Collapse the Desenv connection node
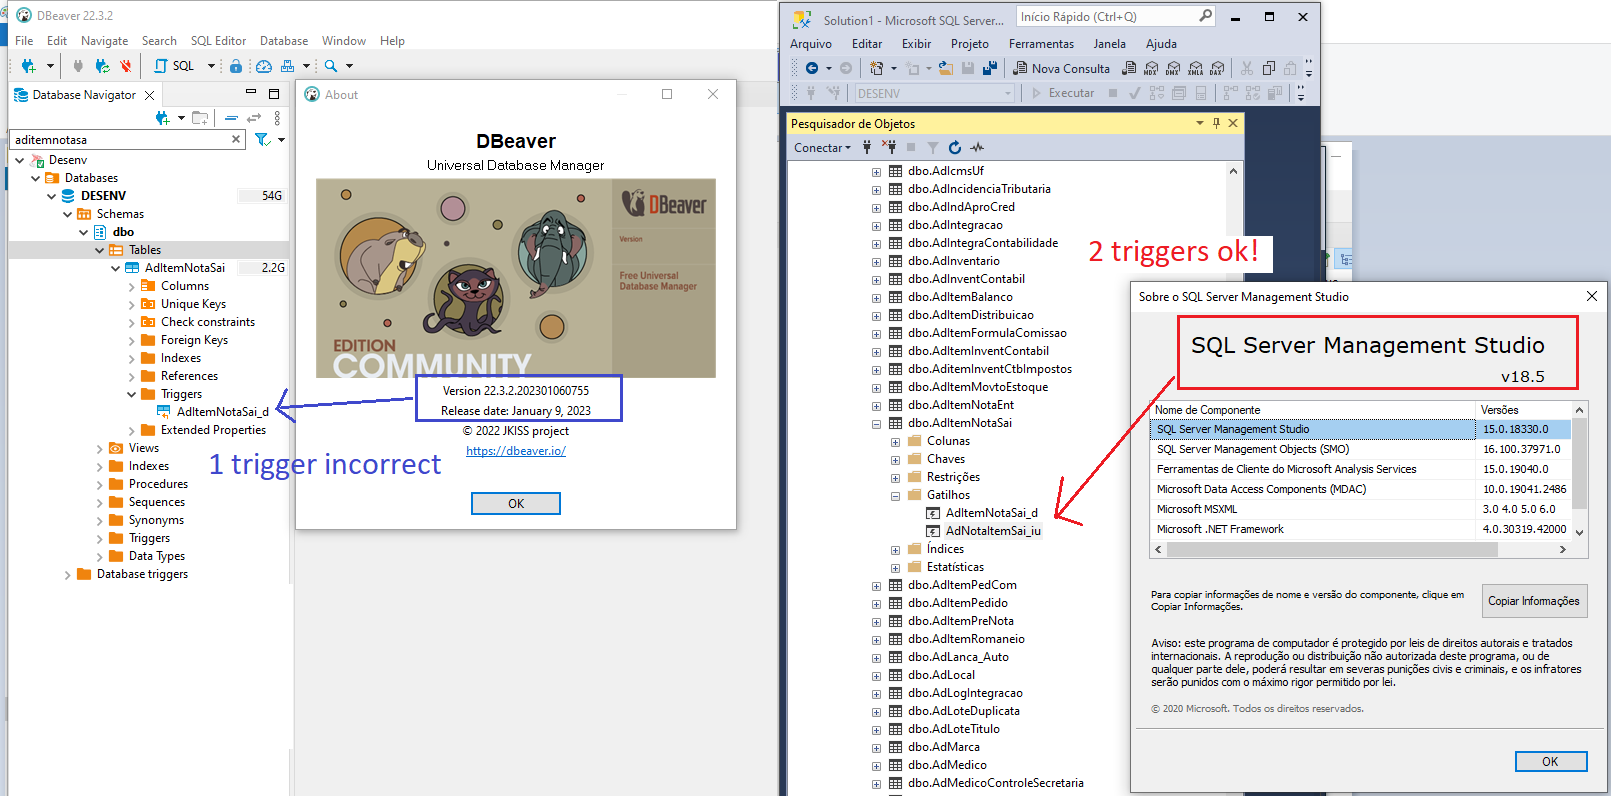 click(x=20, y=160)
